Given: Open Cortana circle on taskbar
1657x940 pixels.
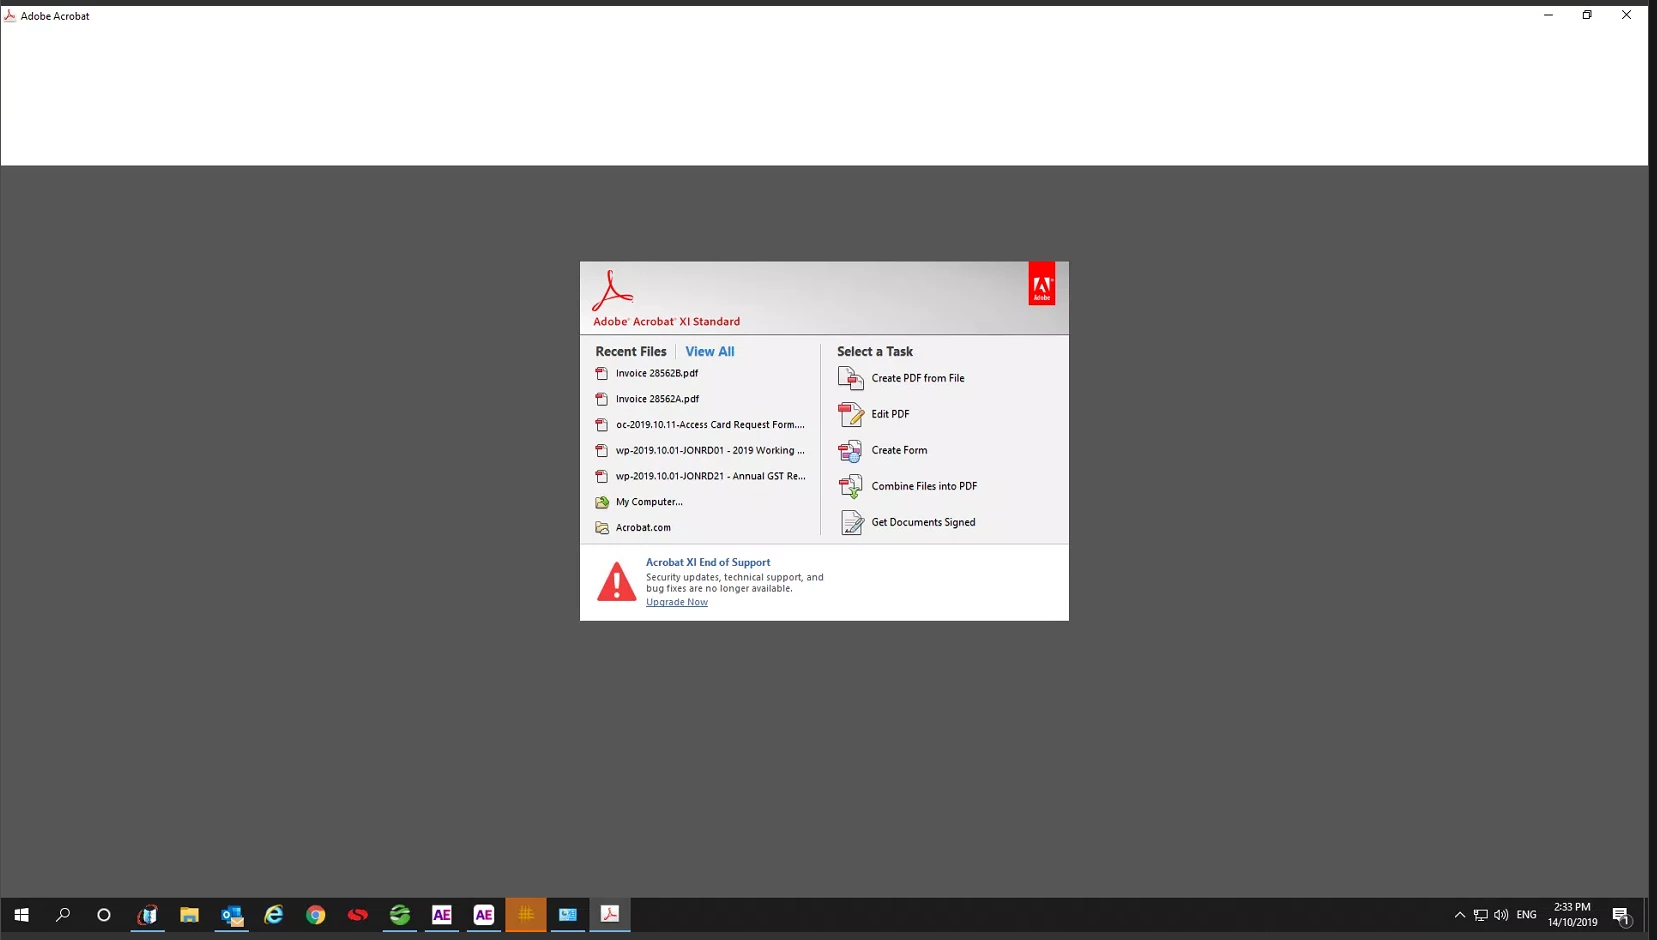Looking at the screenshot, I should click(x=104, y=915).
